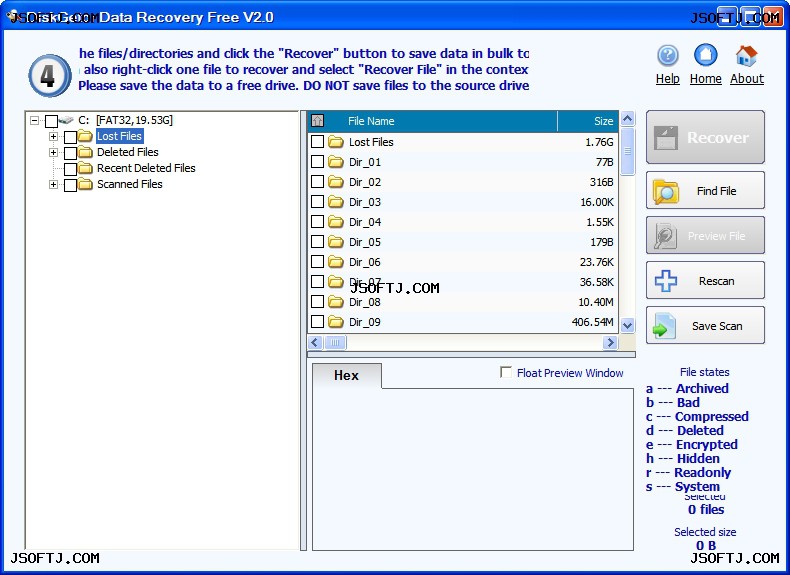
Task: Click Dir_01 folder icon
Action: [336, 162]
